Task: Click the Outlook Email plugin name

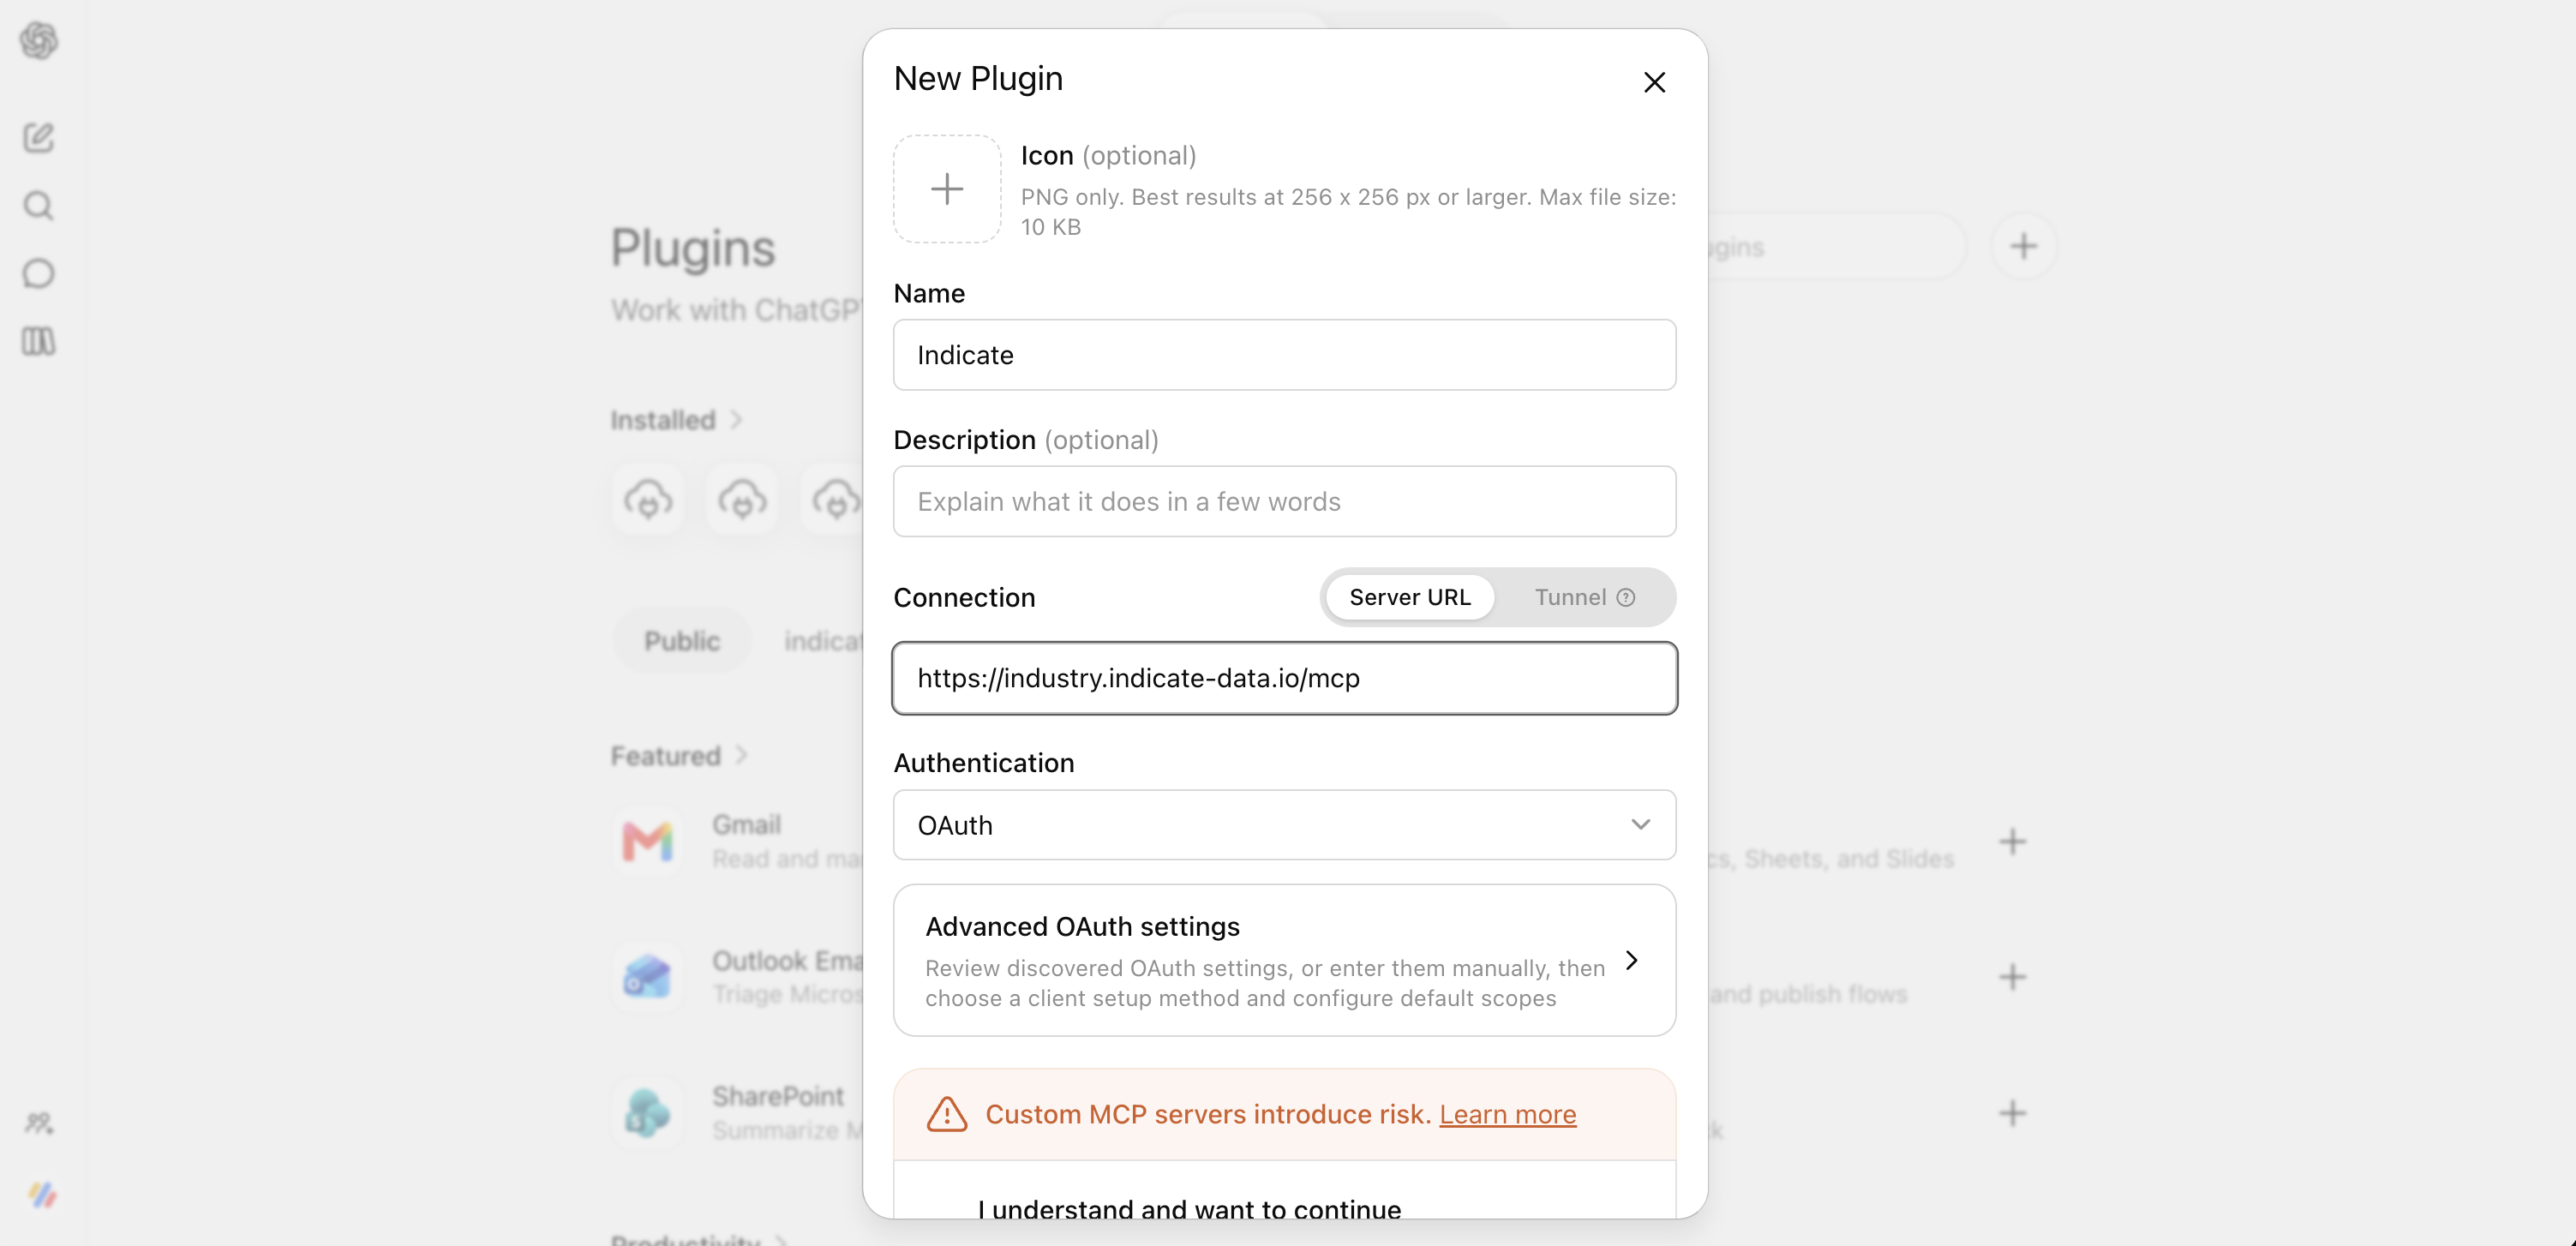Action: (x=787, y=961)
